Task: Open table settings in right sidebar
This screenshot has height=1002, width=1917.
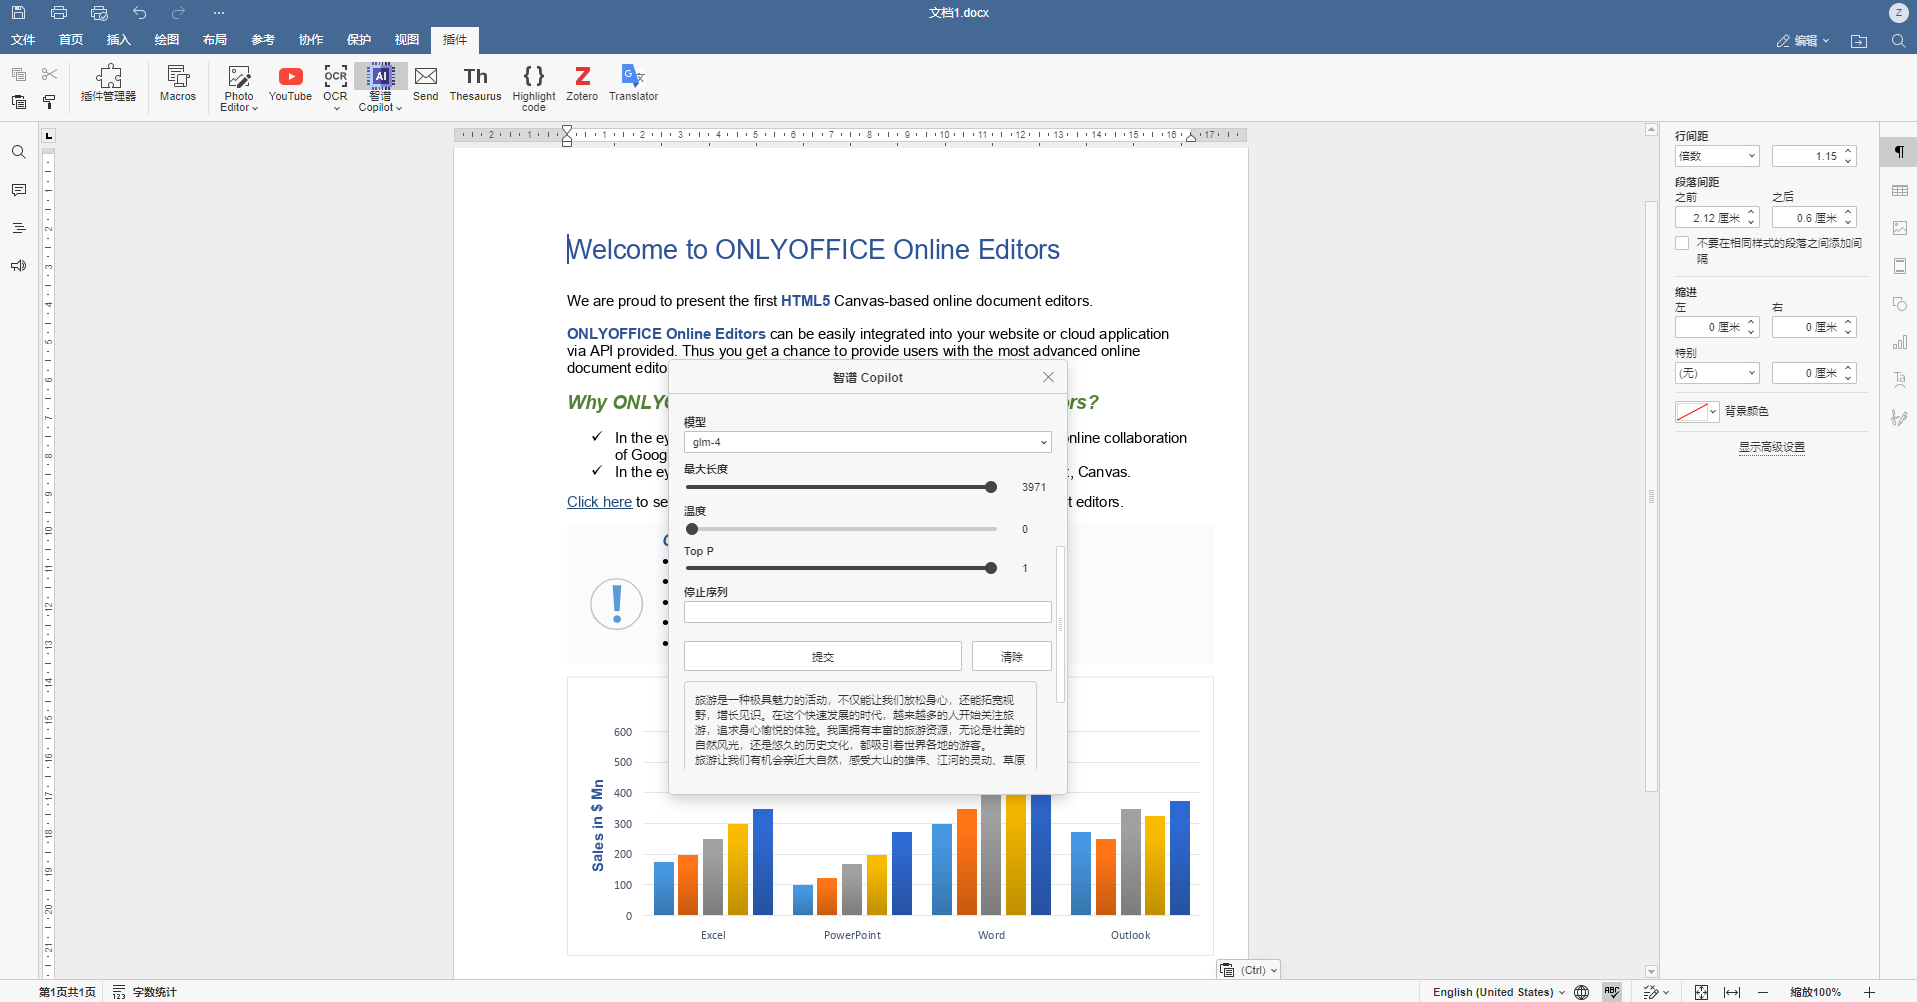Action: pos(1899,190)
